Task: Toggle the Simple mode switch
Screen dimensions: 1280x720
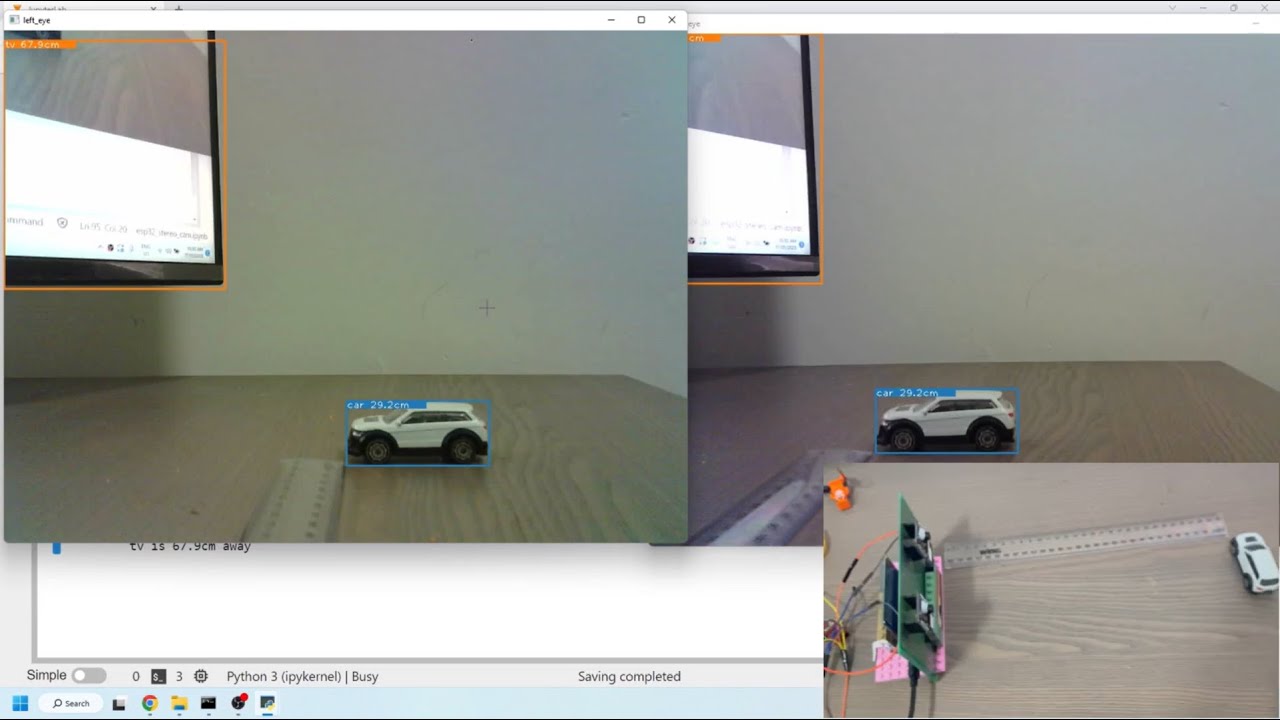Action: coord(88,676)
